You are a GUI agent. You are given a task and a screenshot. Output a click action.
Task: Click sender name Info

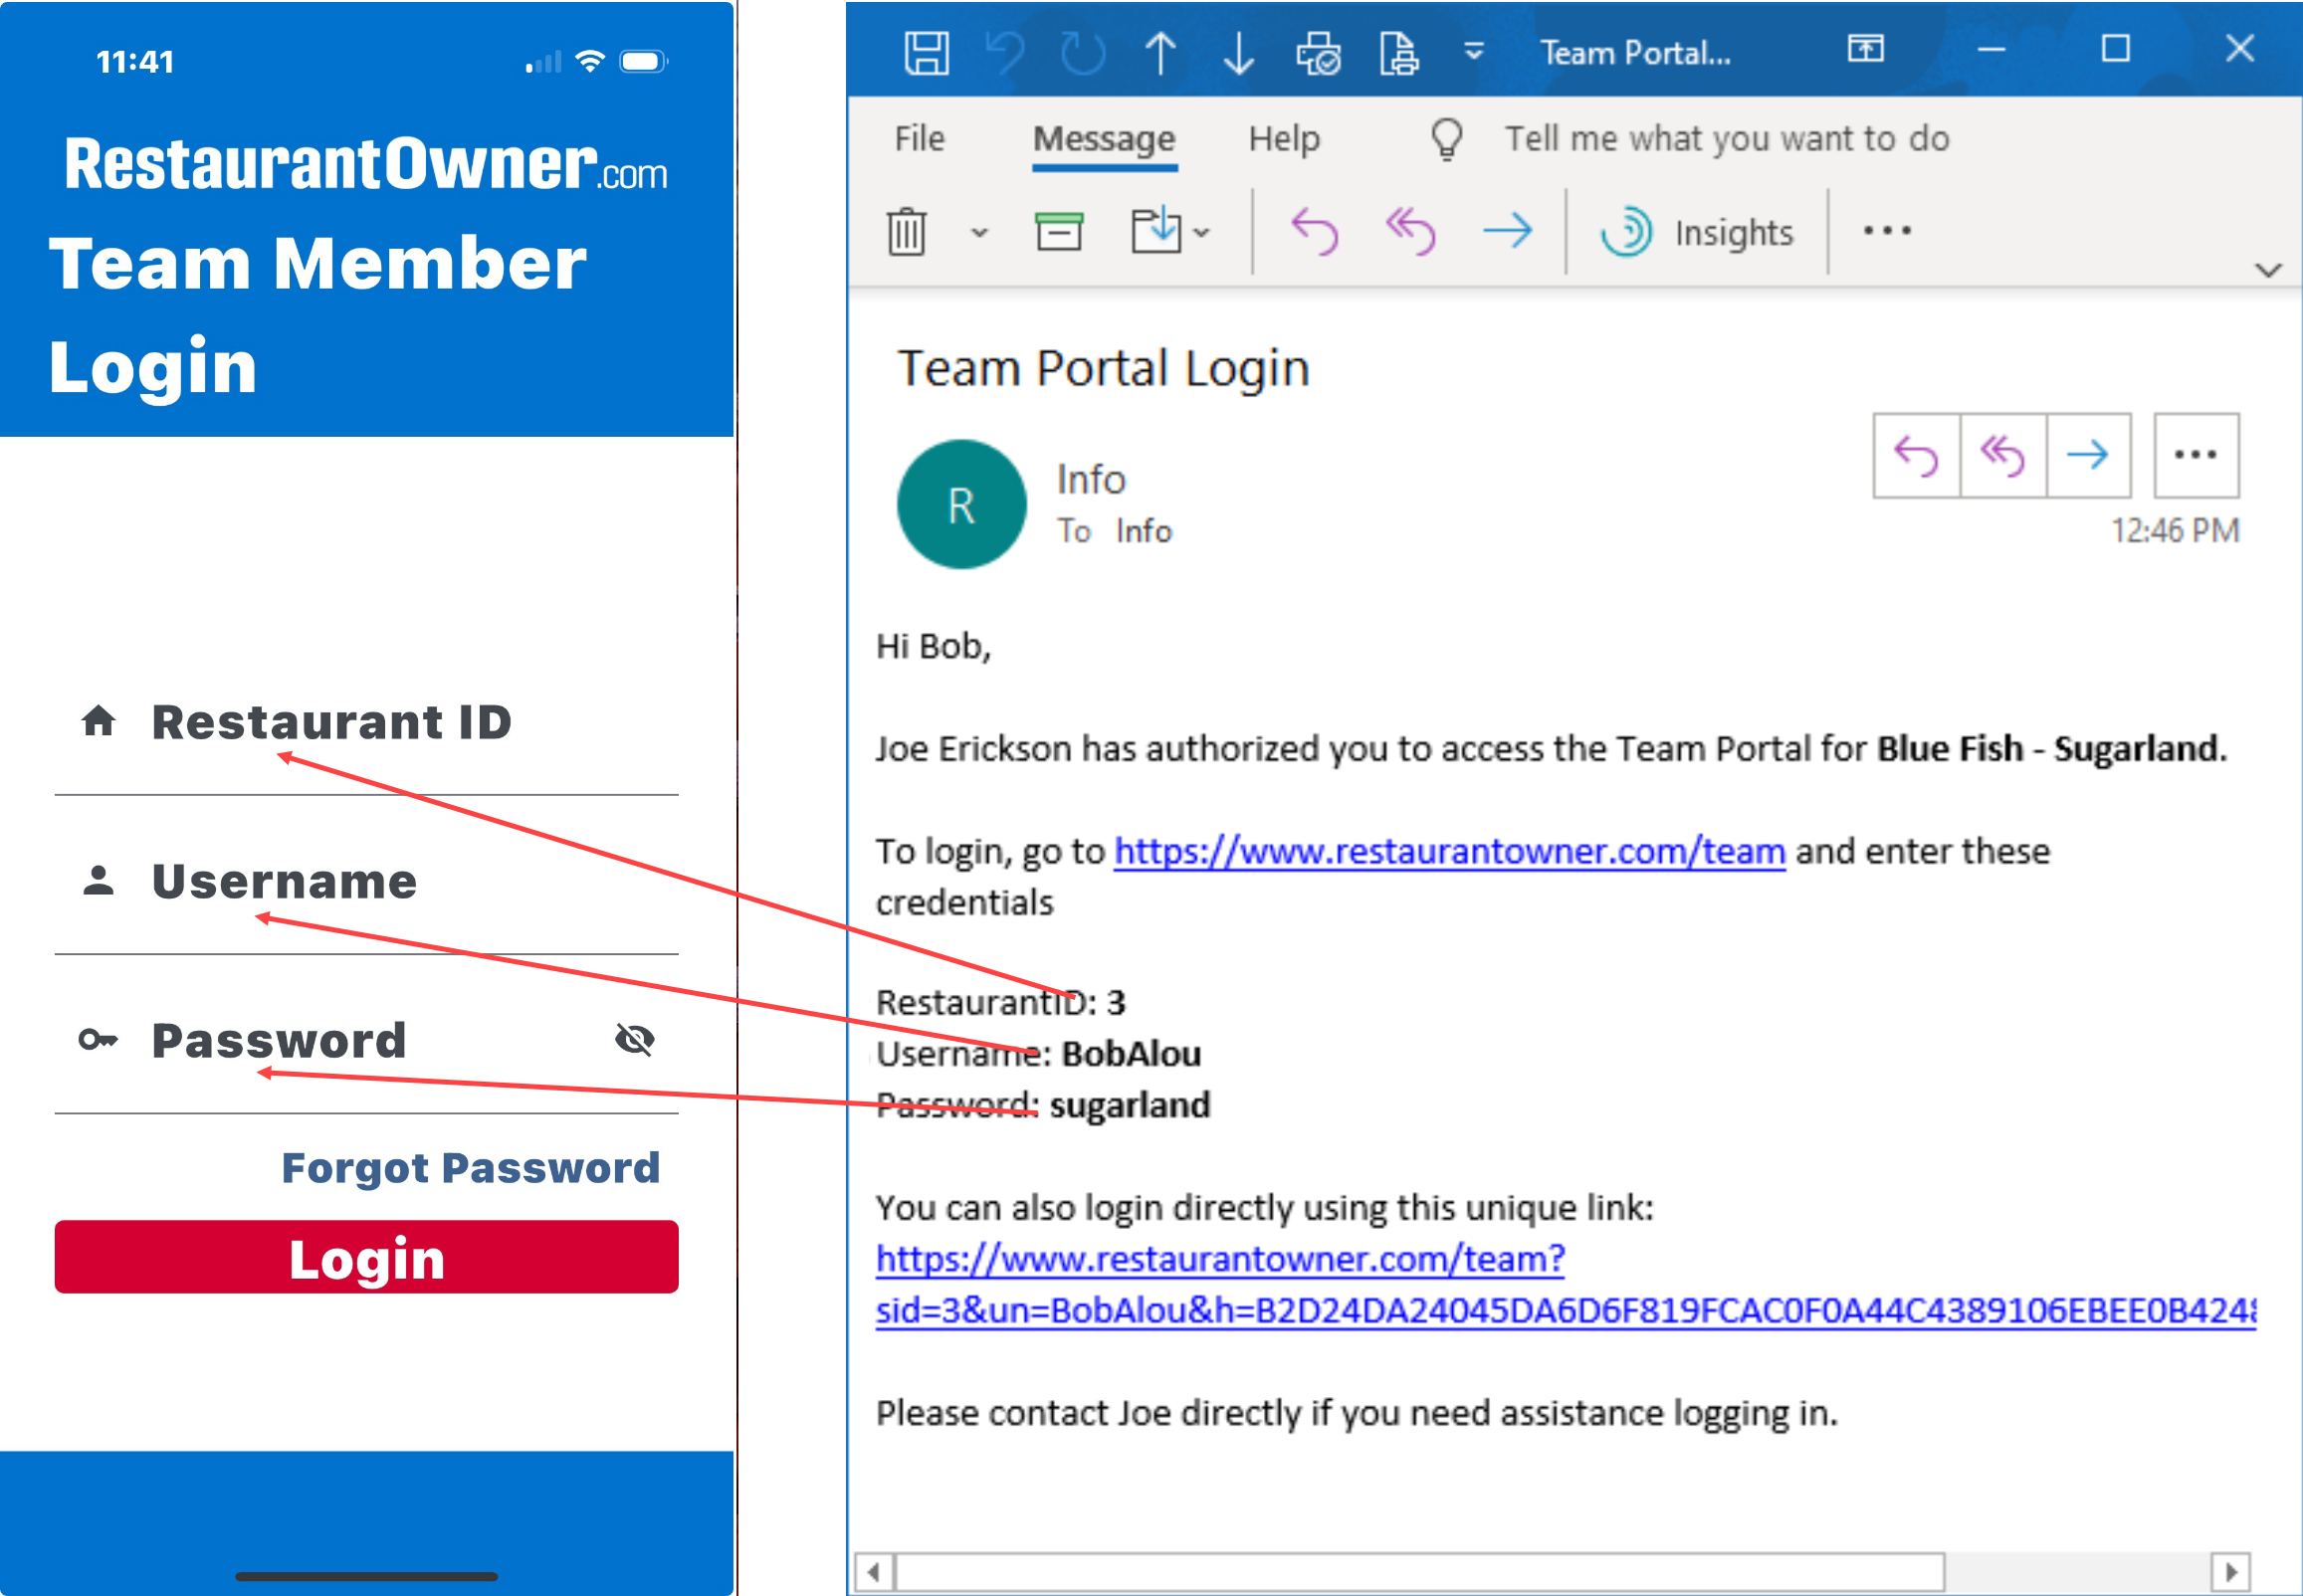tap(1091, 480)
